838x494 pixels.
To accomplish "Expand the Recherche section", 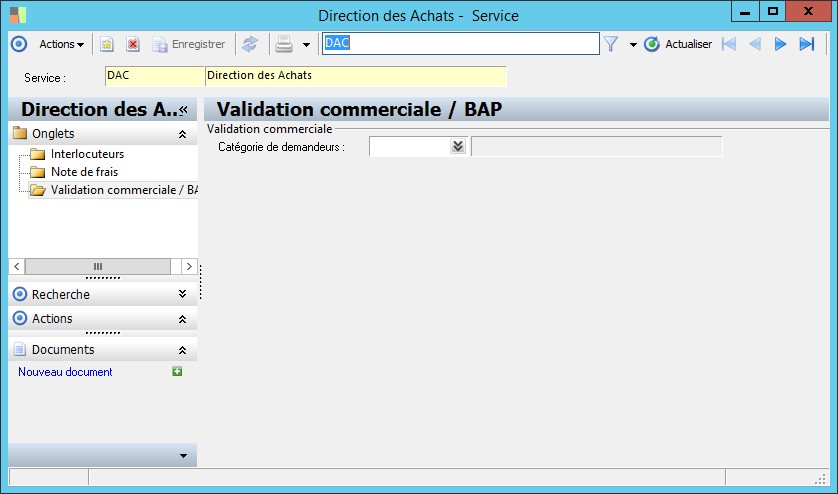I will [x=182, y=294].
